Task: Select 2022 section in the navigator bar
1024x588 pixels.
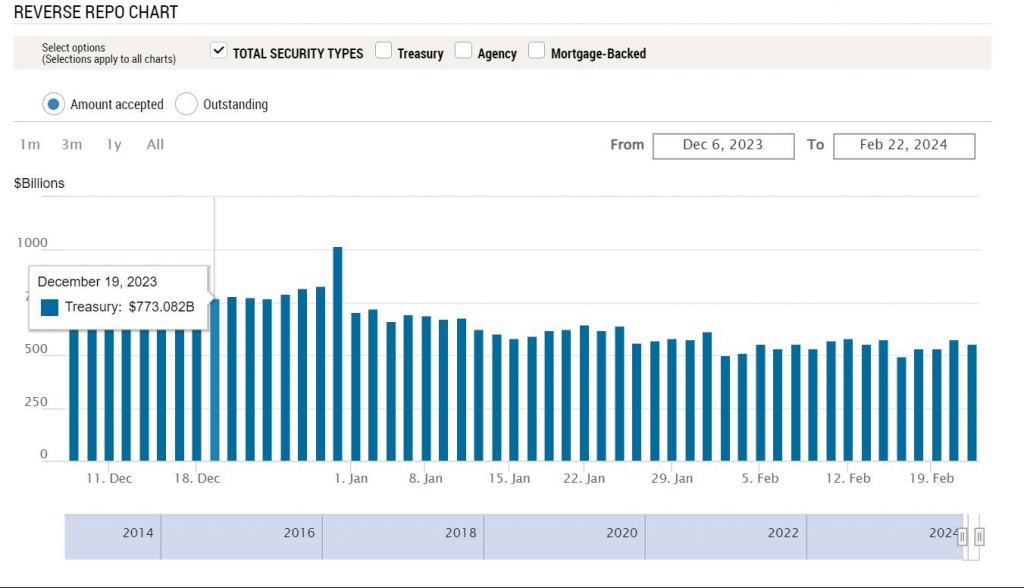Action: click(x=783, y=534)
